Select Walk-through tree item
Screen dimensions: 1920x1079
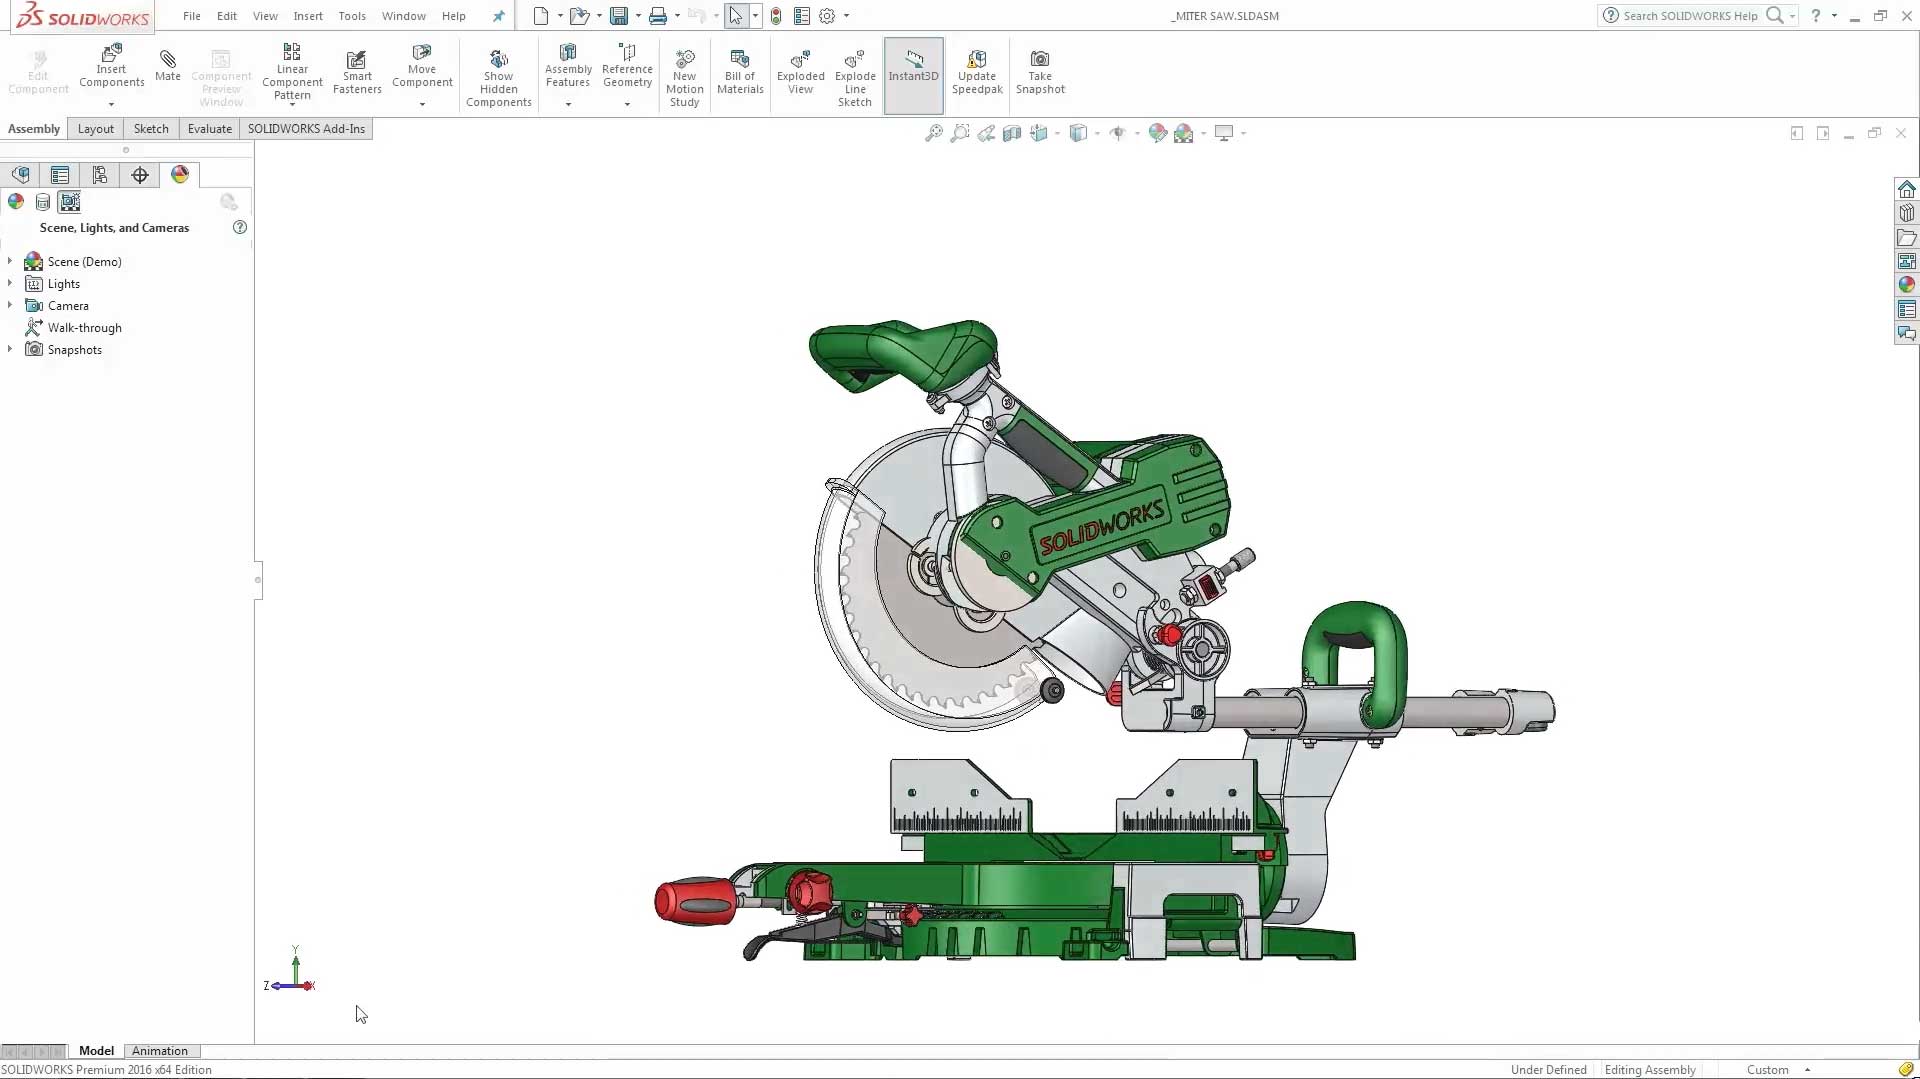(x=85, y=328)
